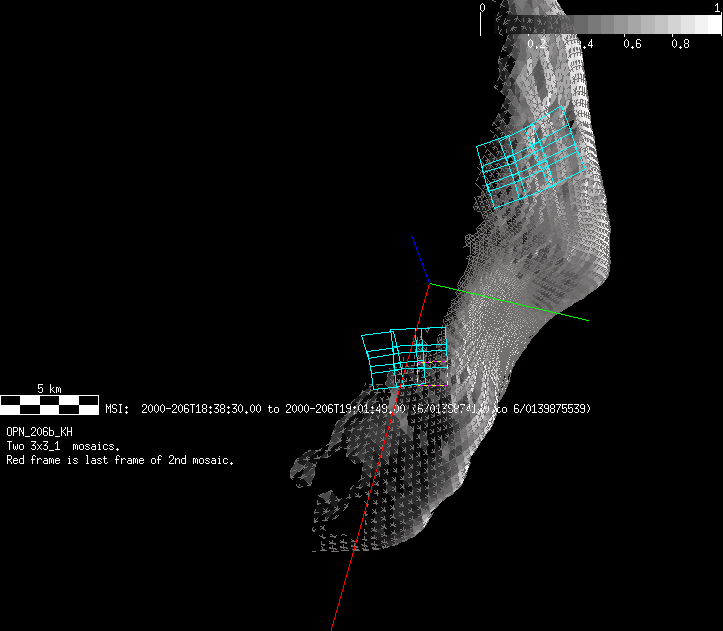Click the 0.8 tick label on colorbar
The height and width of the screenshot is (631, 723).
click(x=680, y=44)
